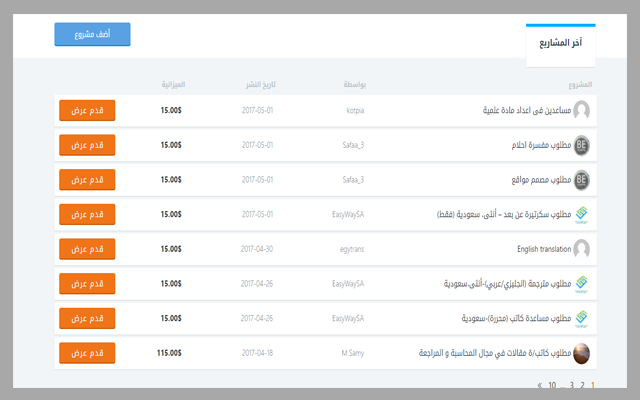Click EasyWay logo beside مطلوب مساعدة كاتب
The height and width of the screenshot is (400, 640).
pos(581,319)
